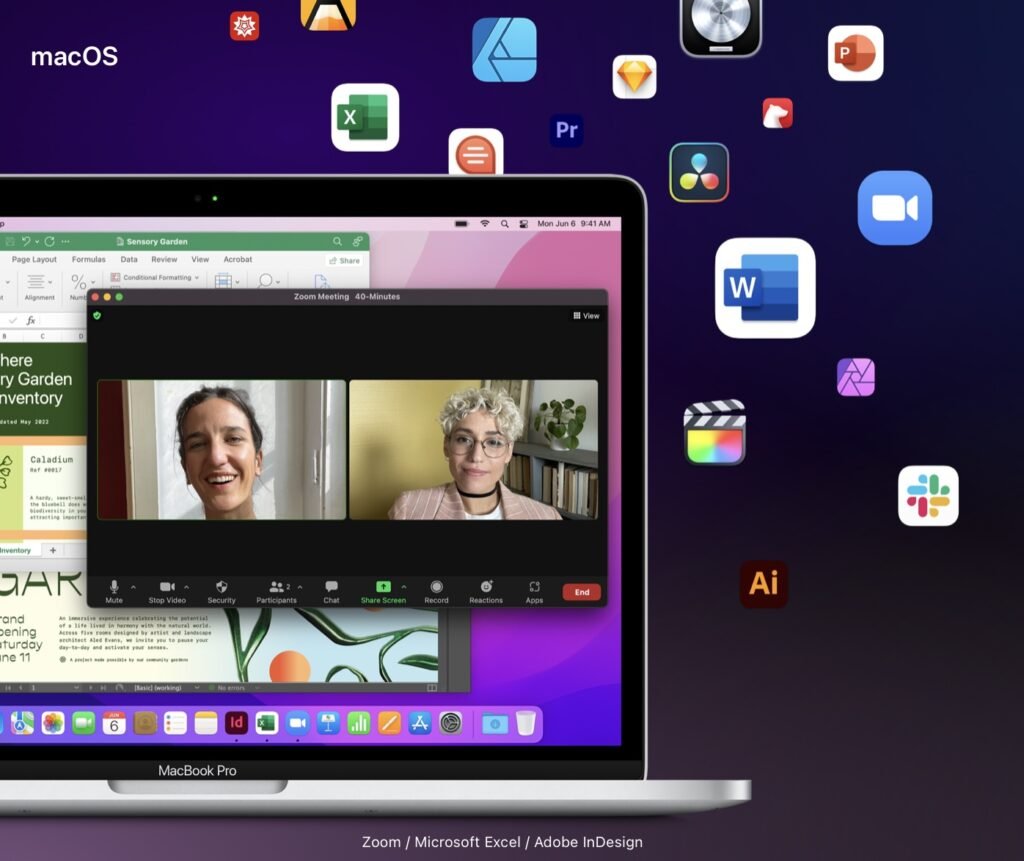Click the search magnifier in Excel title bar

click(x=337, y=241)
